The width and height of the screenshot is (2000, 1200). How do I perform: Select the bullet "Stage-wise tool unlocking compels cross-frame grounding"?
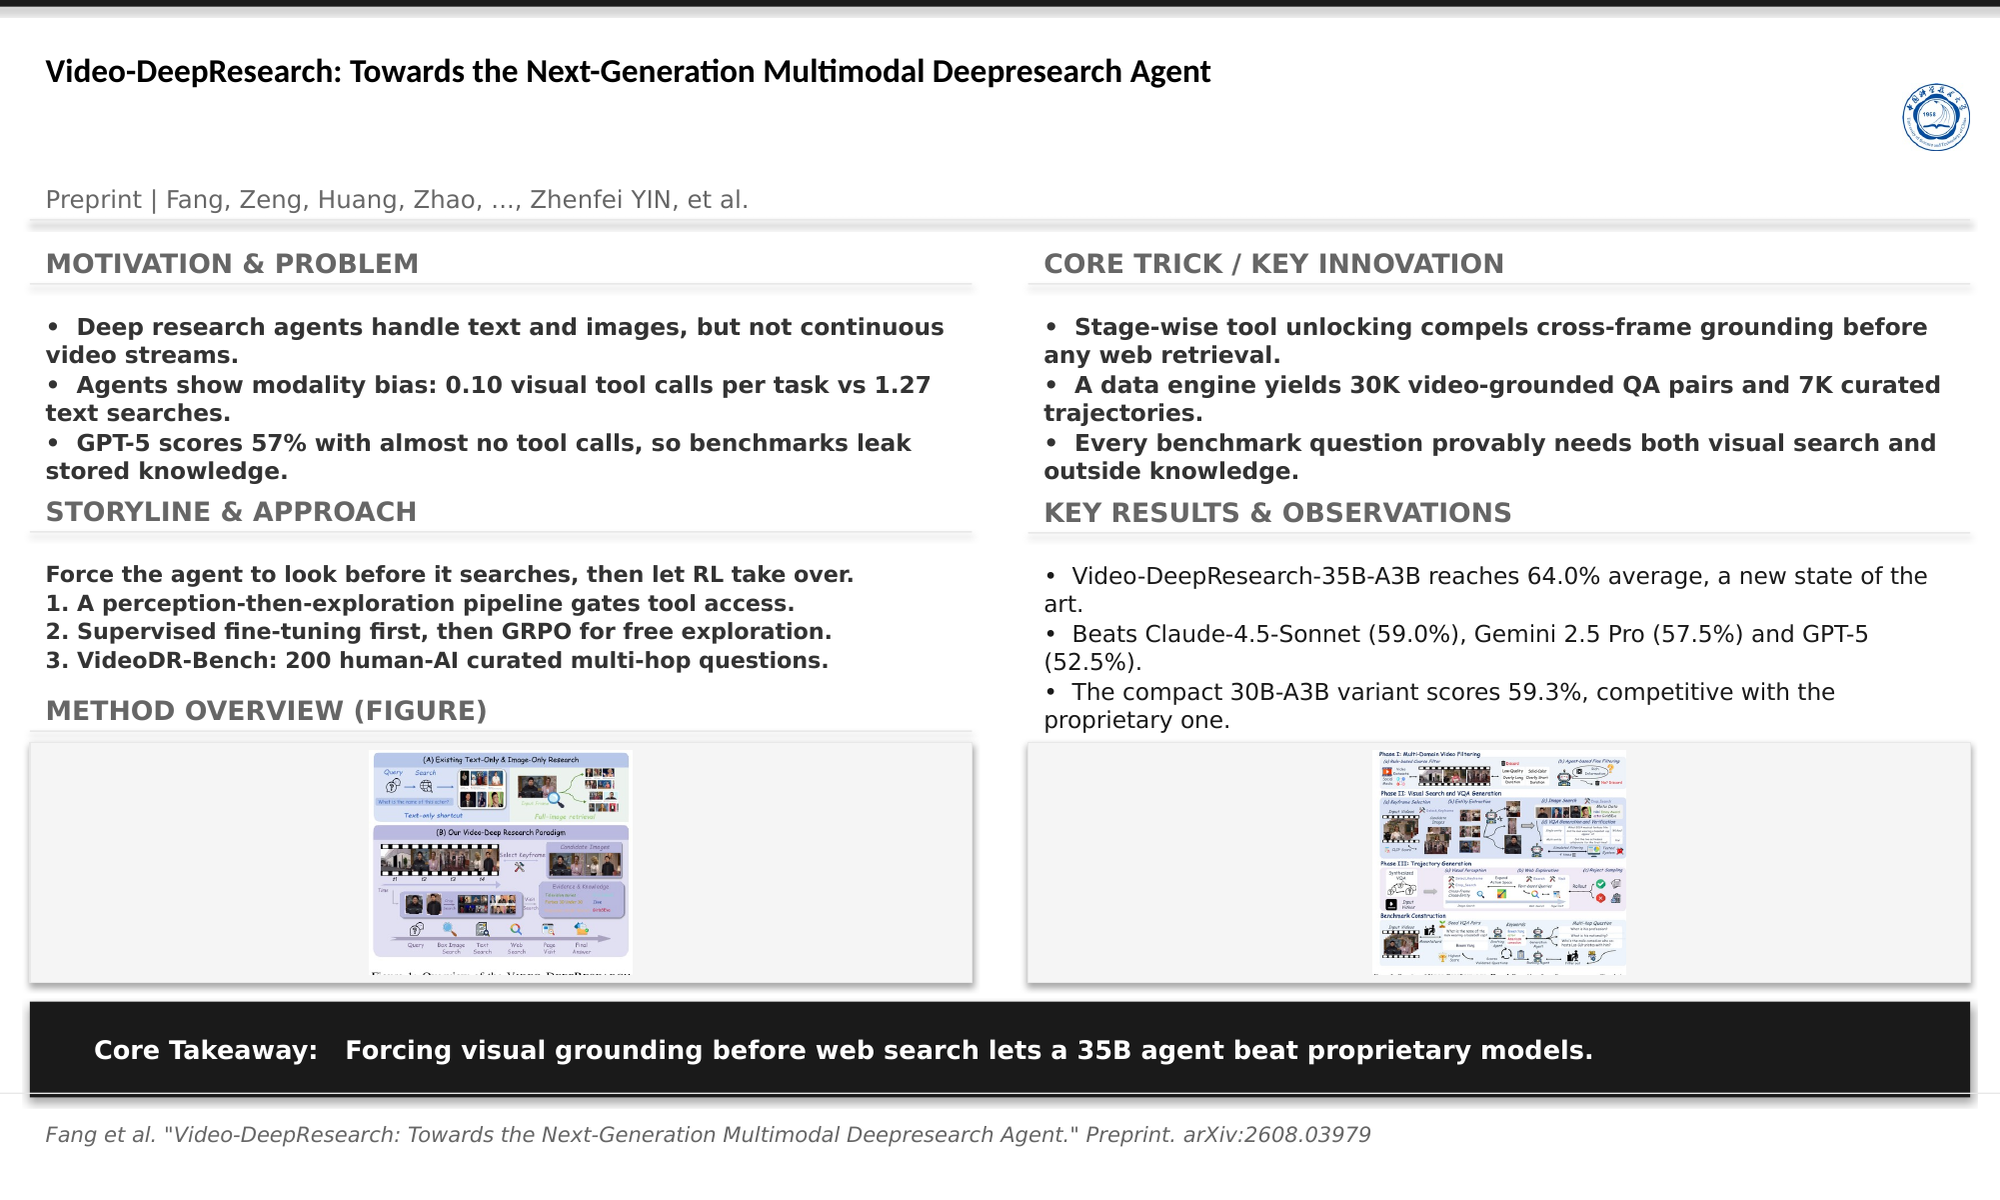coord(1486,341)
